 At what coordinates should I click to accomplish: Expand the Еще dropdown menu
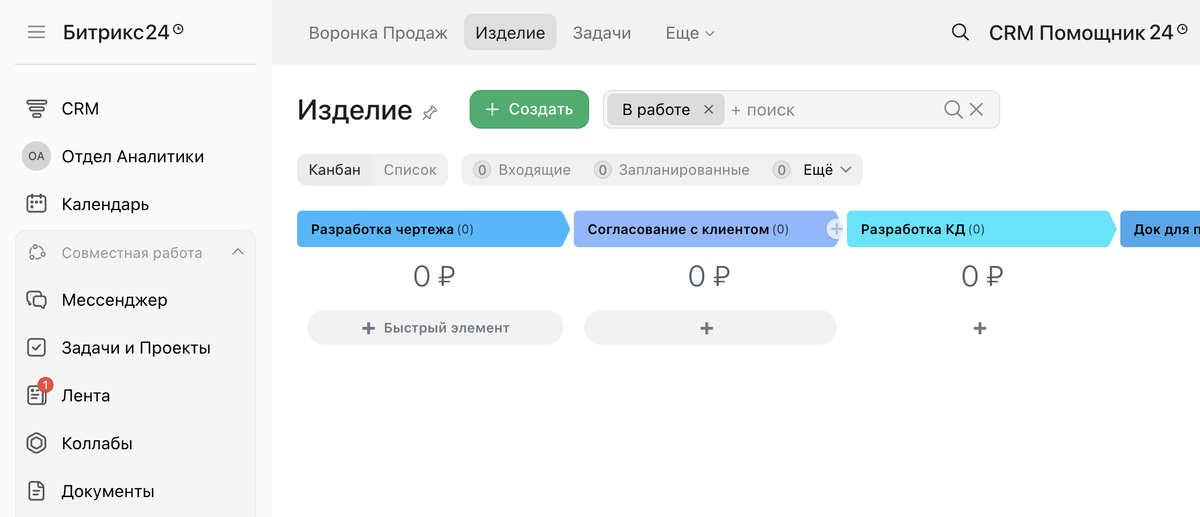point(690,33)
